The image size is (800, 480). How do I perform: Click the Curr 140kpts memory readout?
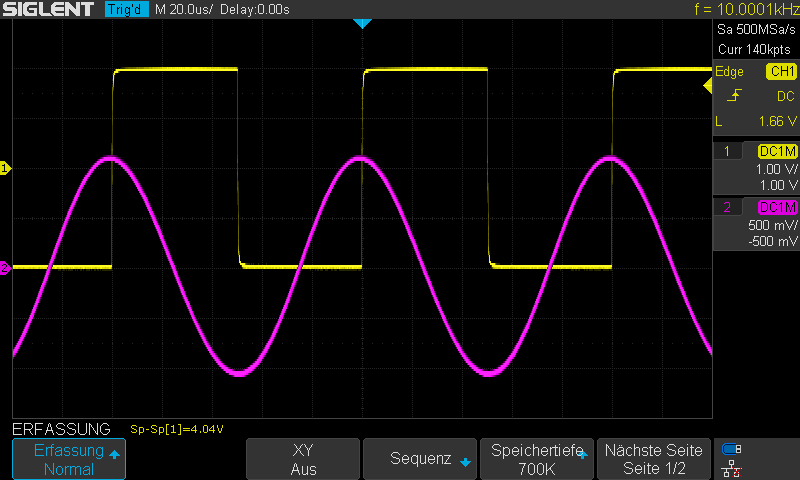click(754, 49)
